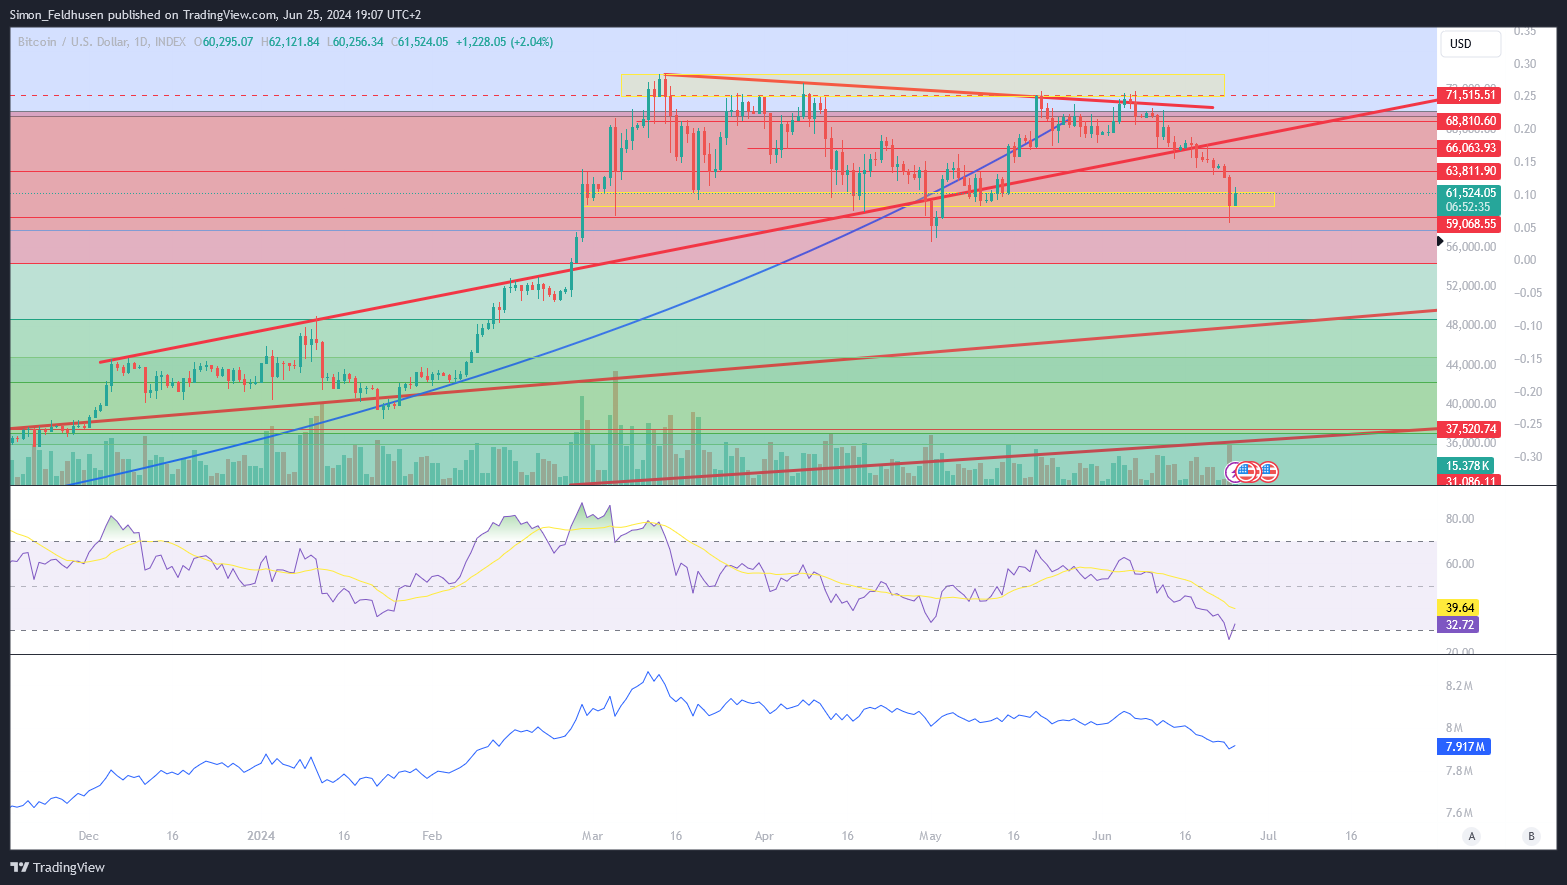Screen dimensions: 1567x885
Task: Click the 2024 label on the time axis
Action: tap(261, 836)
